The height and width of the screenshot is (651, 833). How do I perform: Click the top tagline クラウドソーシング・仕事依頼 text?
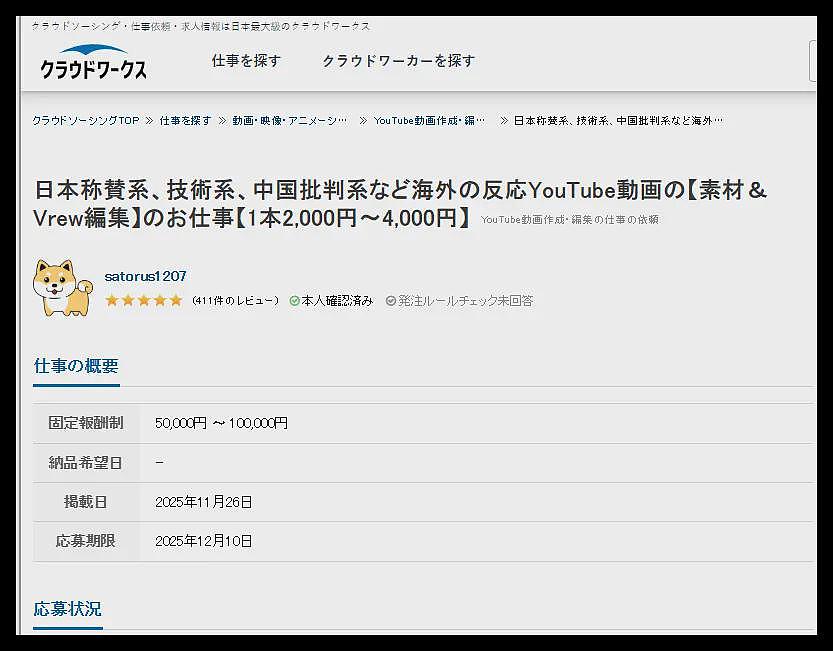201,26
